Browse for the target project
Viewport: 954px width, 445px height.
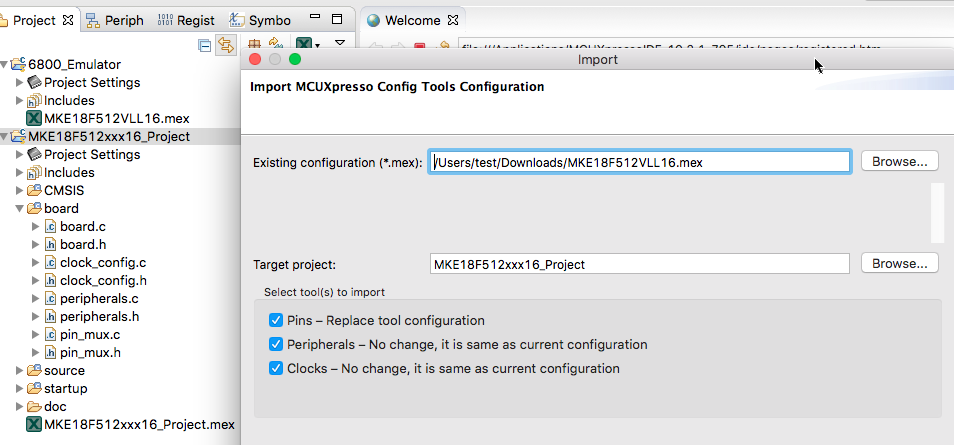pyautogui.click(x=899, y=264)
